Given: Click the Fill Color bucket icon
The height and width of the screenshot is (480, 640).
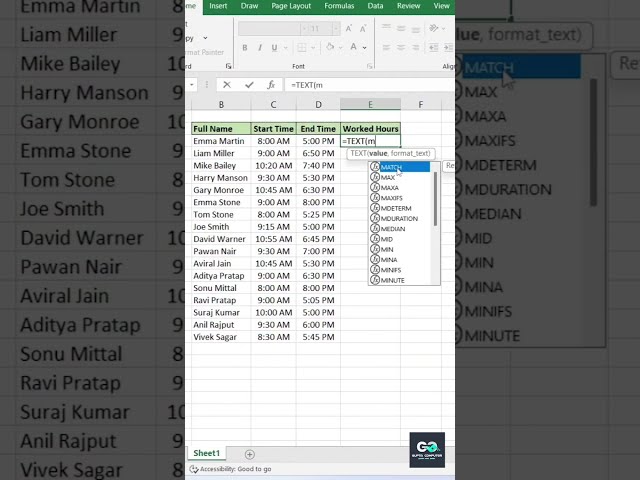Looking at the screenshot, I should [x=330, y=47].
